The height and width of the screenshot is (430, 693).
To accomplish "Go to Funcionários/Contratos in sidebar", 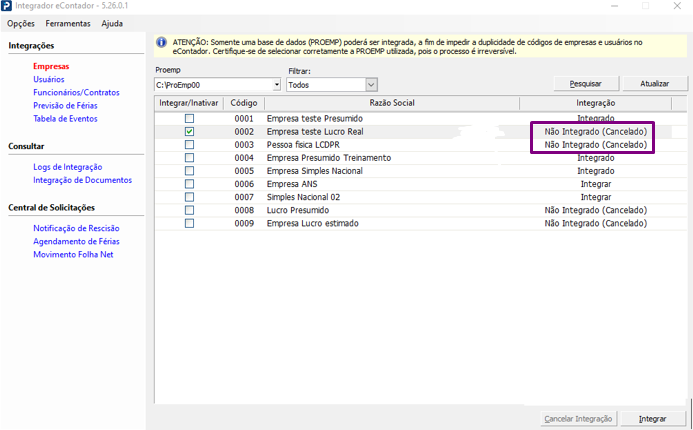I will pos(76,92).
